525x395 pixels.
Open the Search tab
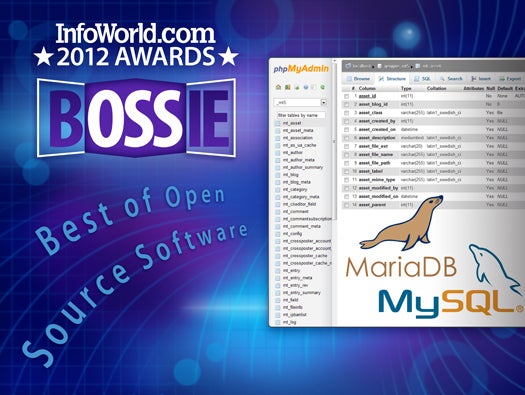[x=451, y=79]
